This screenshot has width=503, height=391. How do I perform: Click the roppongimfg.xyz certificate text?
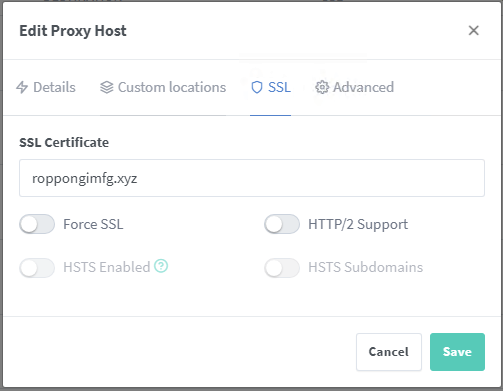tap(85, 179)
